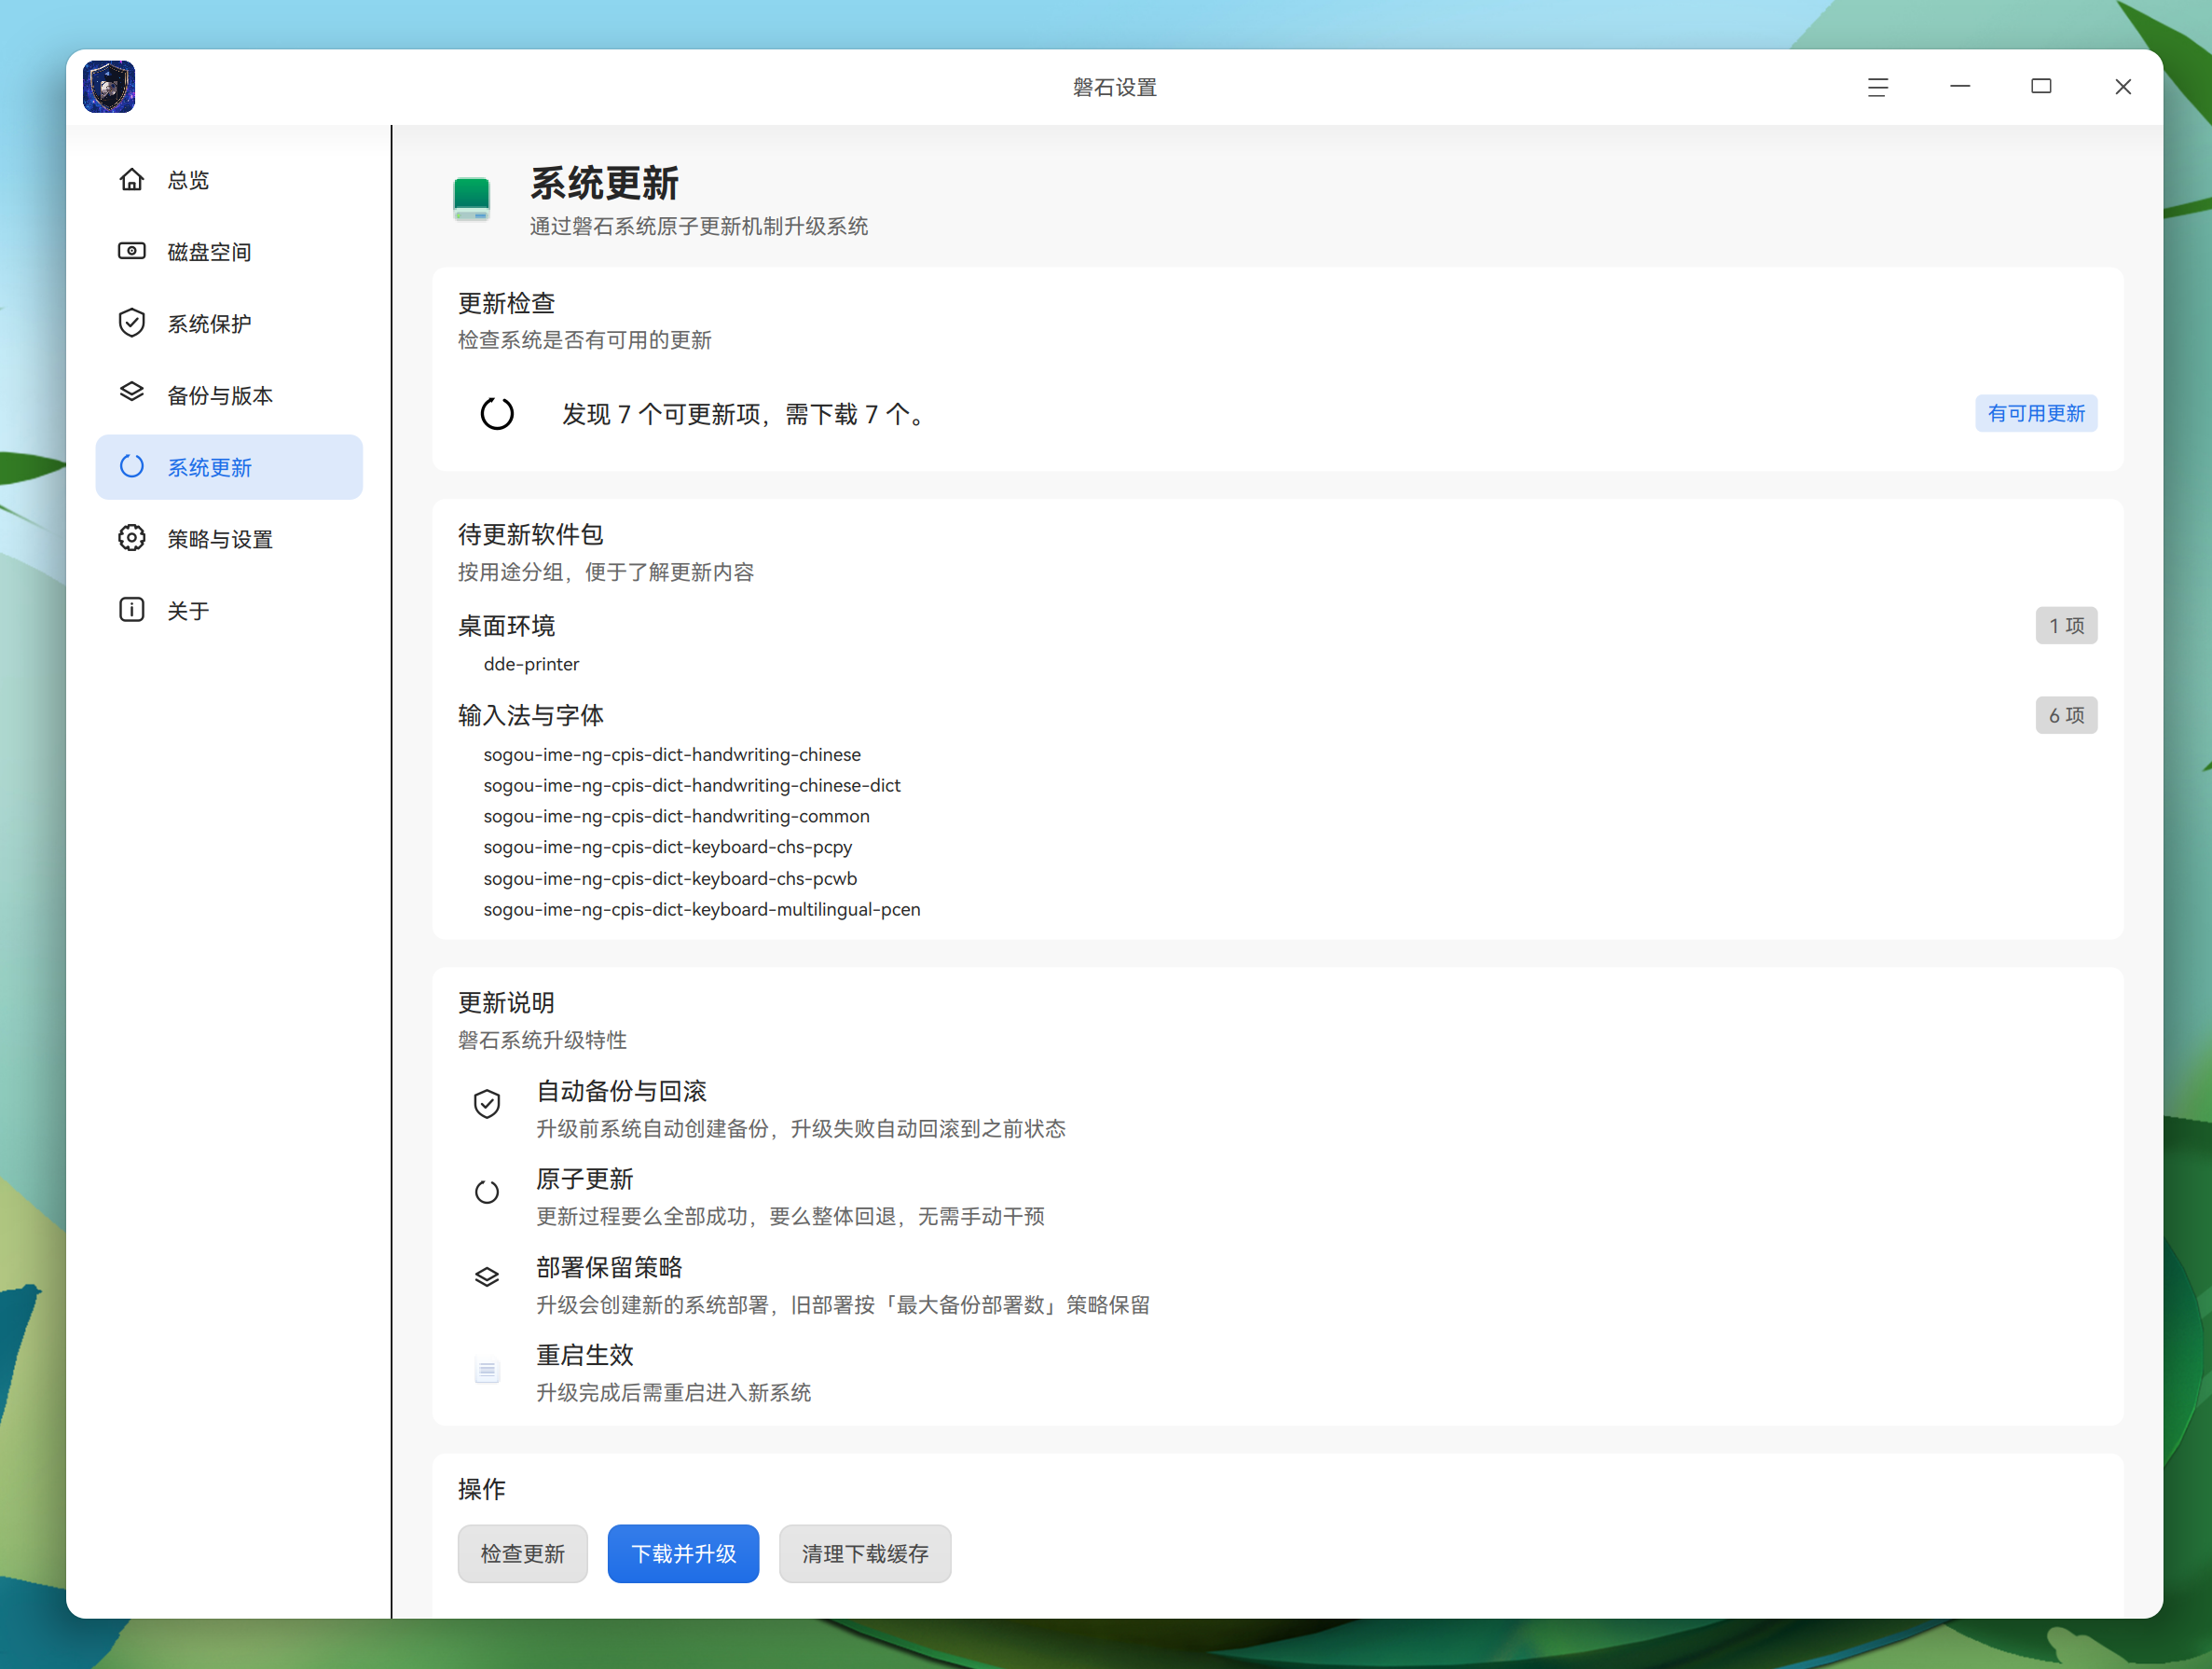Go to 磁盘空间 in sidebar
Viewport: 2212px width, 1669px height.
point(229,252)
